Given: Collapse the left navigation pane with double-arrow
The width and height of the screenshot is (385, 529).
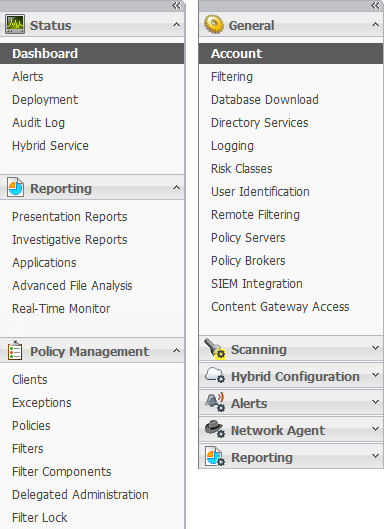Looking at the screenshot, I should point(176,5).
